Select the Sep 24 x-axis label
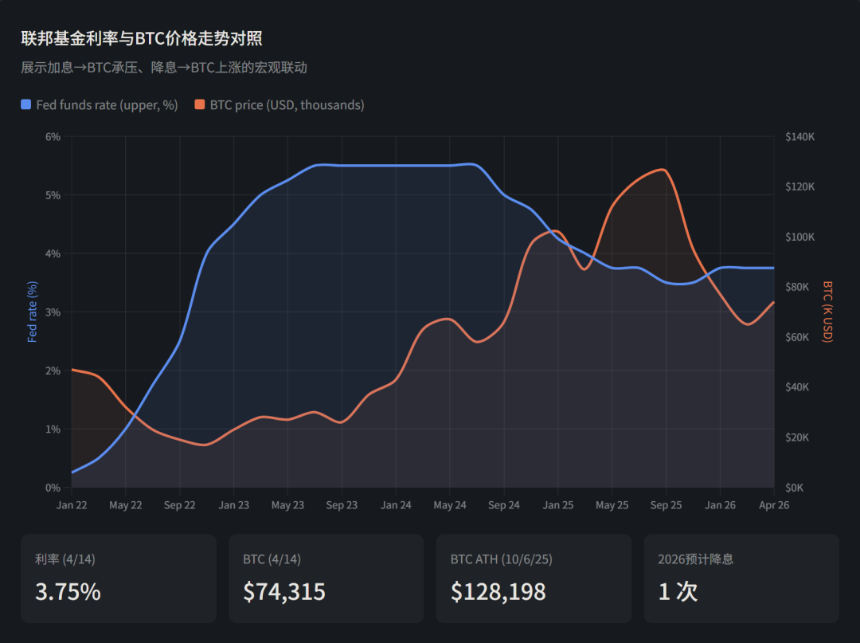Screen dimensions: 860x643 coord(504,506)
